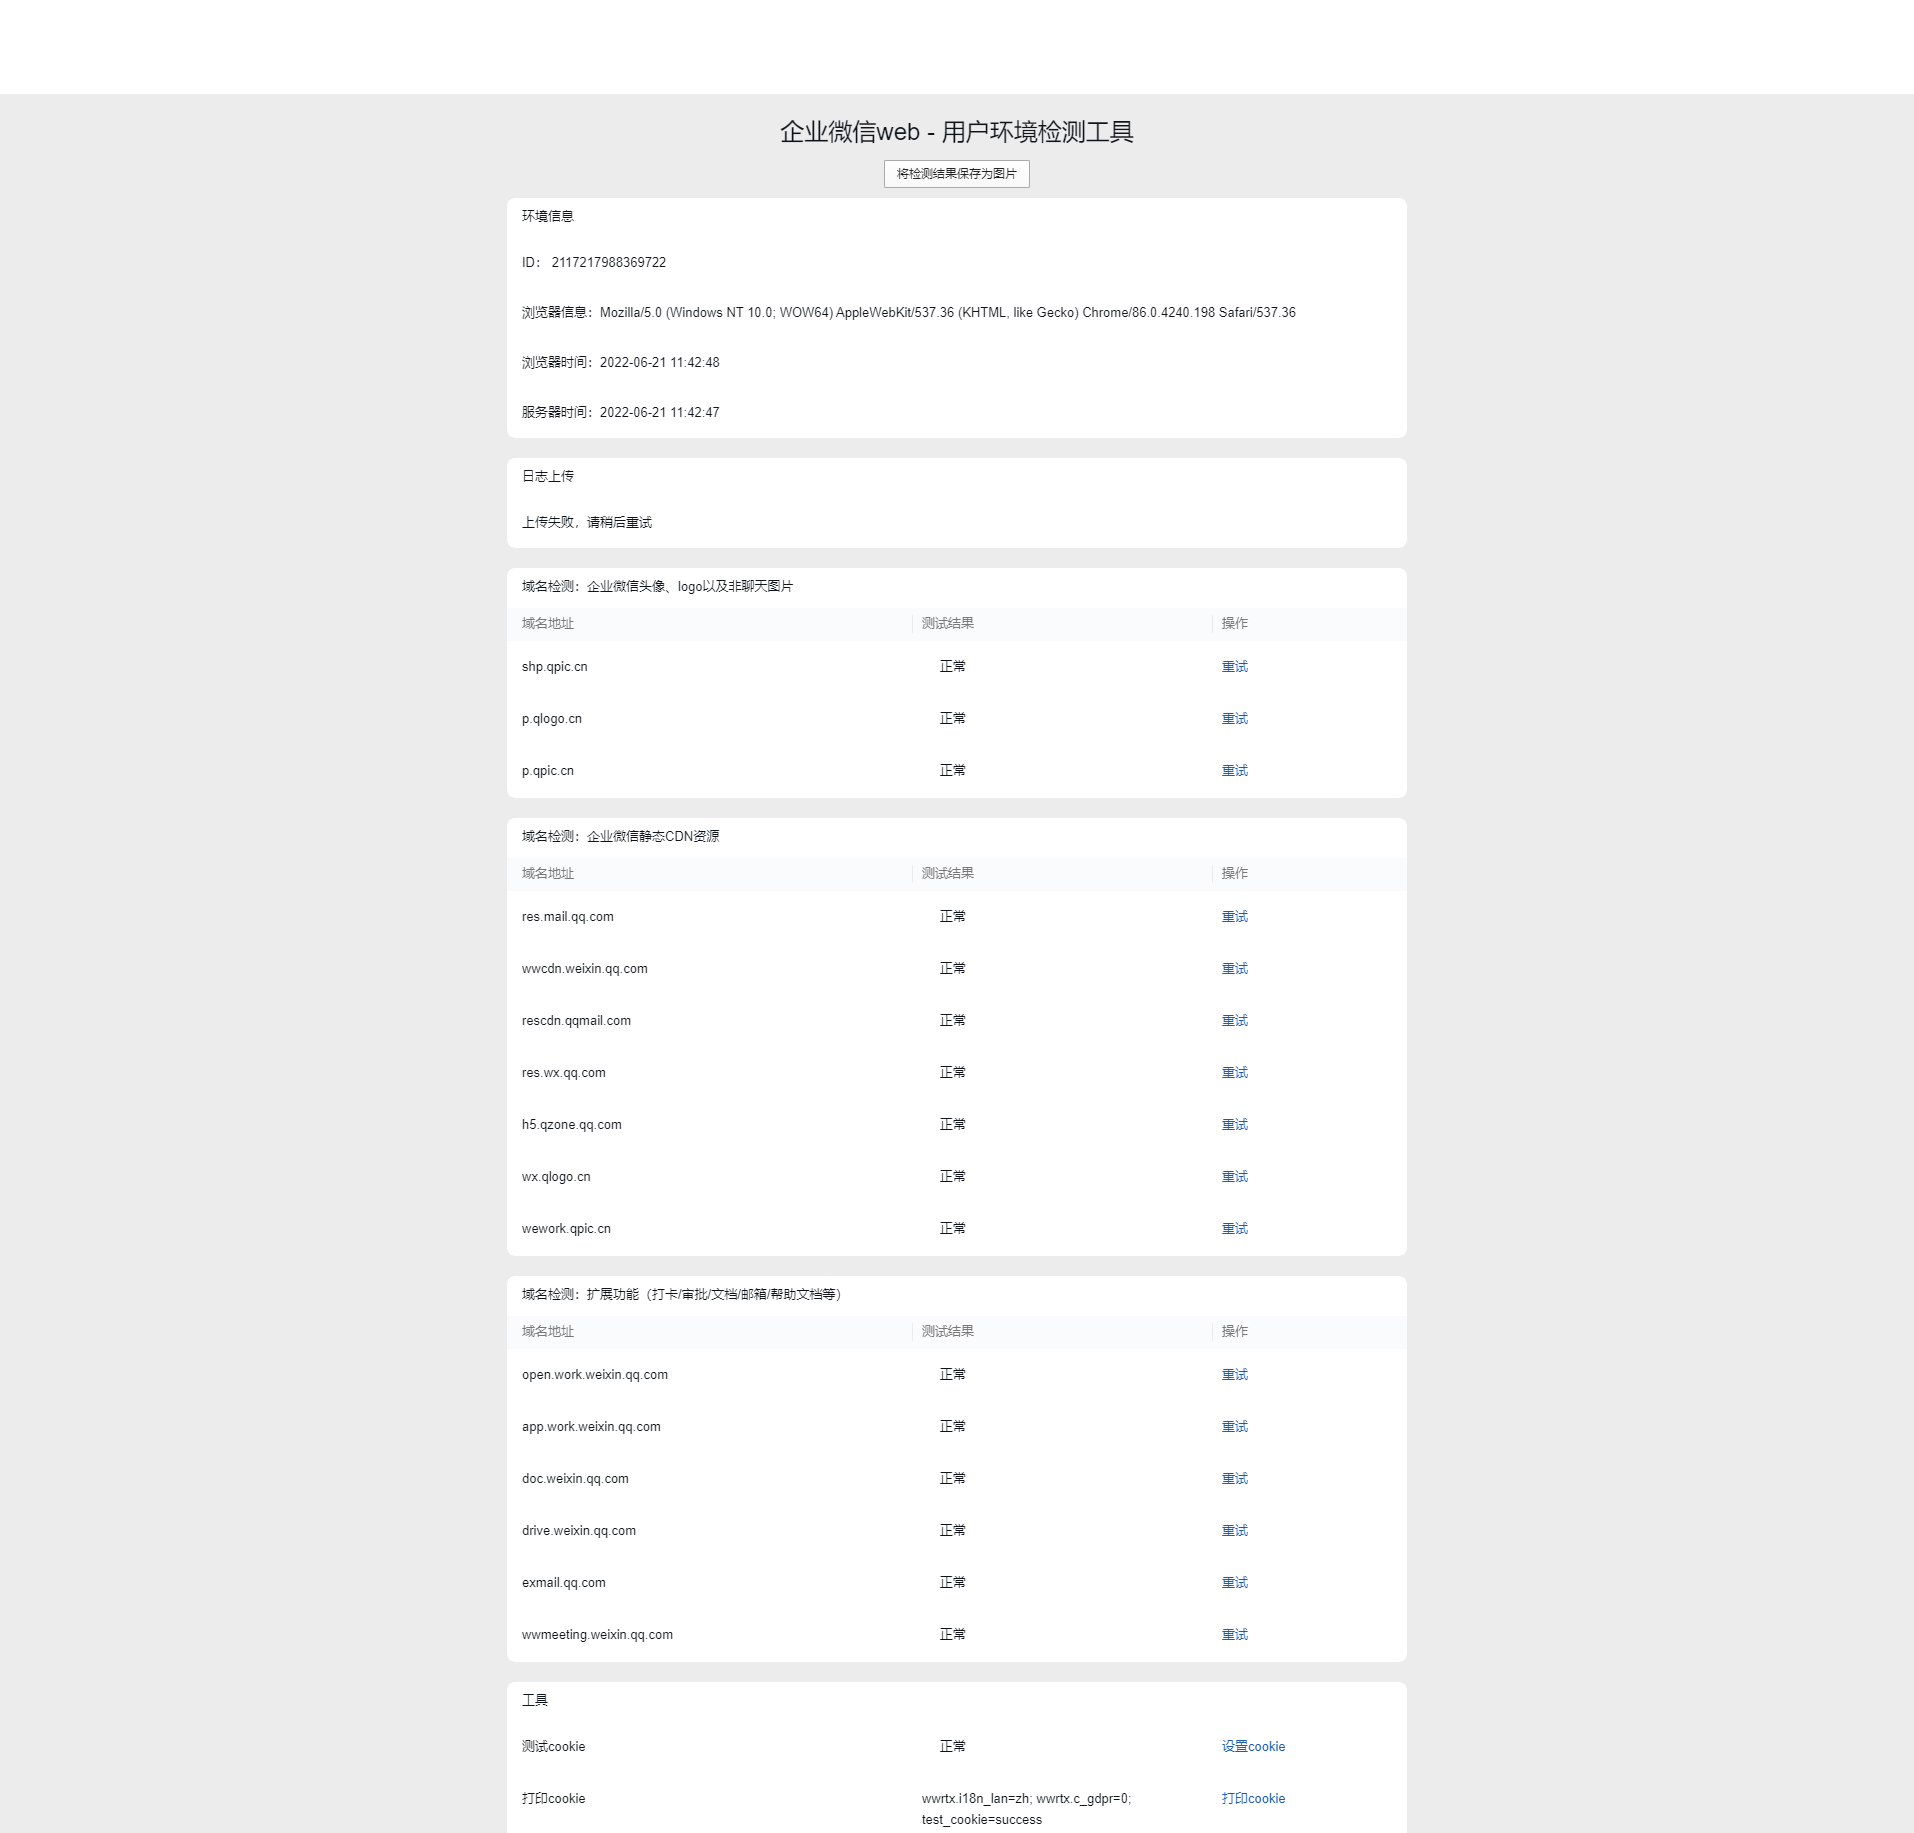
Task: Click the 设置cookie link
Action: 1253,1747
